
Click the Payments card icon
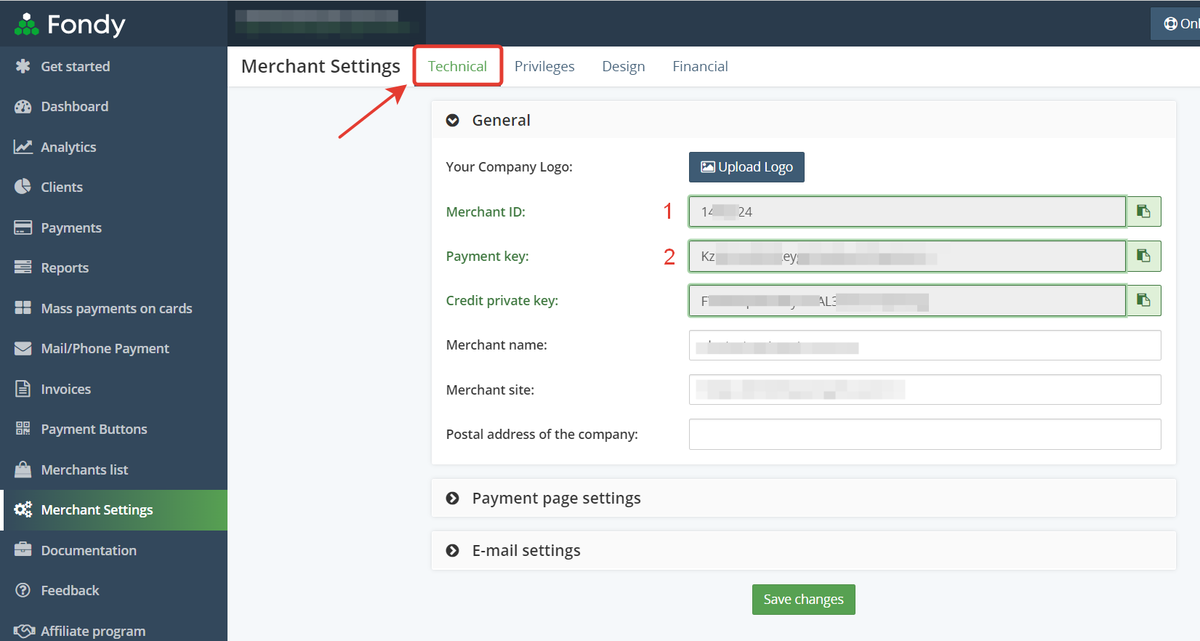[x=22, y=228]
